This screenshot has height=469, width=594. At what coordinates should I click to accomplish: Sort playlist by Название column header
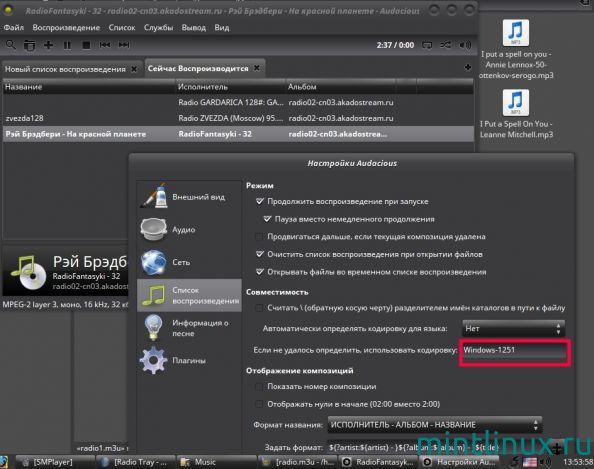pos(89,87)
